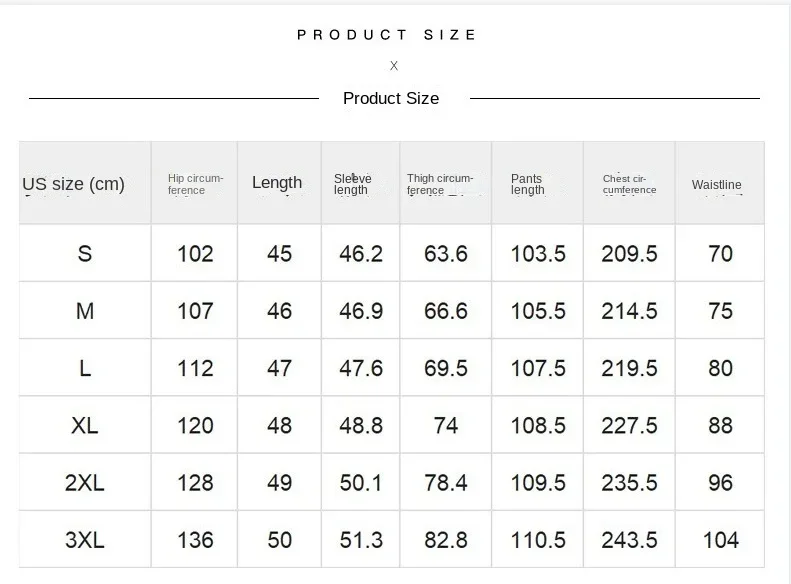Click the Chest circumference column header

(x=629, y=184)
